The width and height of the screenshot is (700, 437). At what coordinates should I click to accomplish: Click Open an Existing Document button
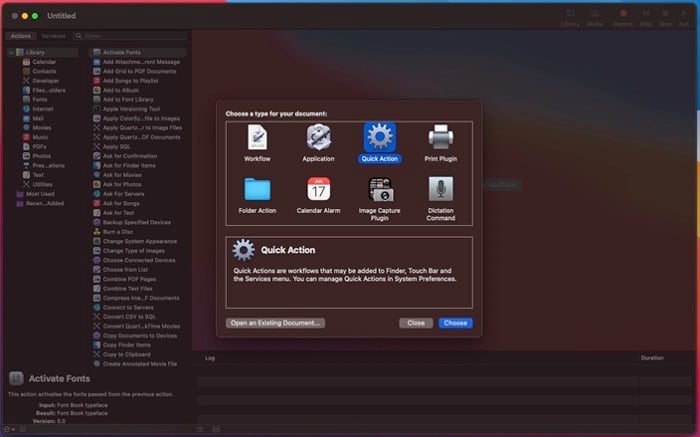point(275,323)
